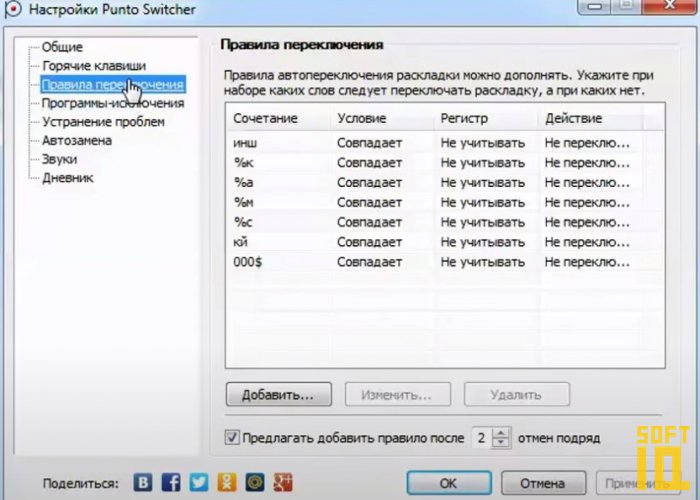Viewport: 700px width, 500px height.
Task: Select Правила переключения in the tree
Action: tap(113, 84)
